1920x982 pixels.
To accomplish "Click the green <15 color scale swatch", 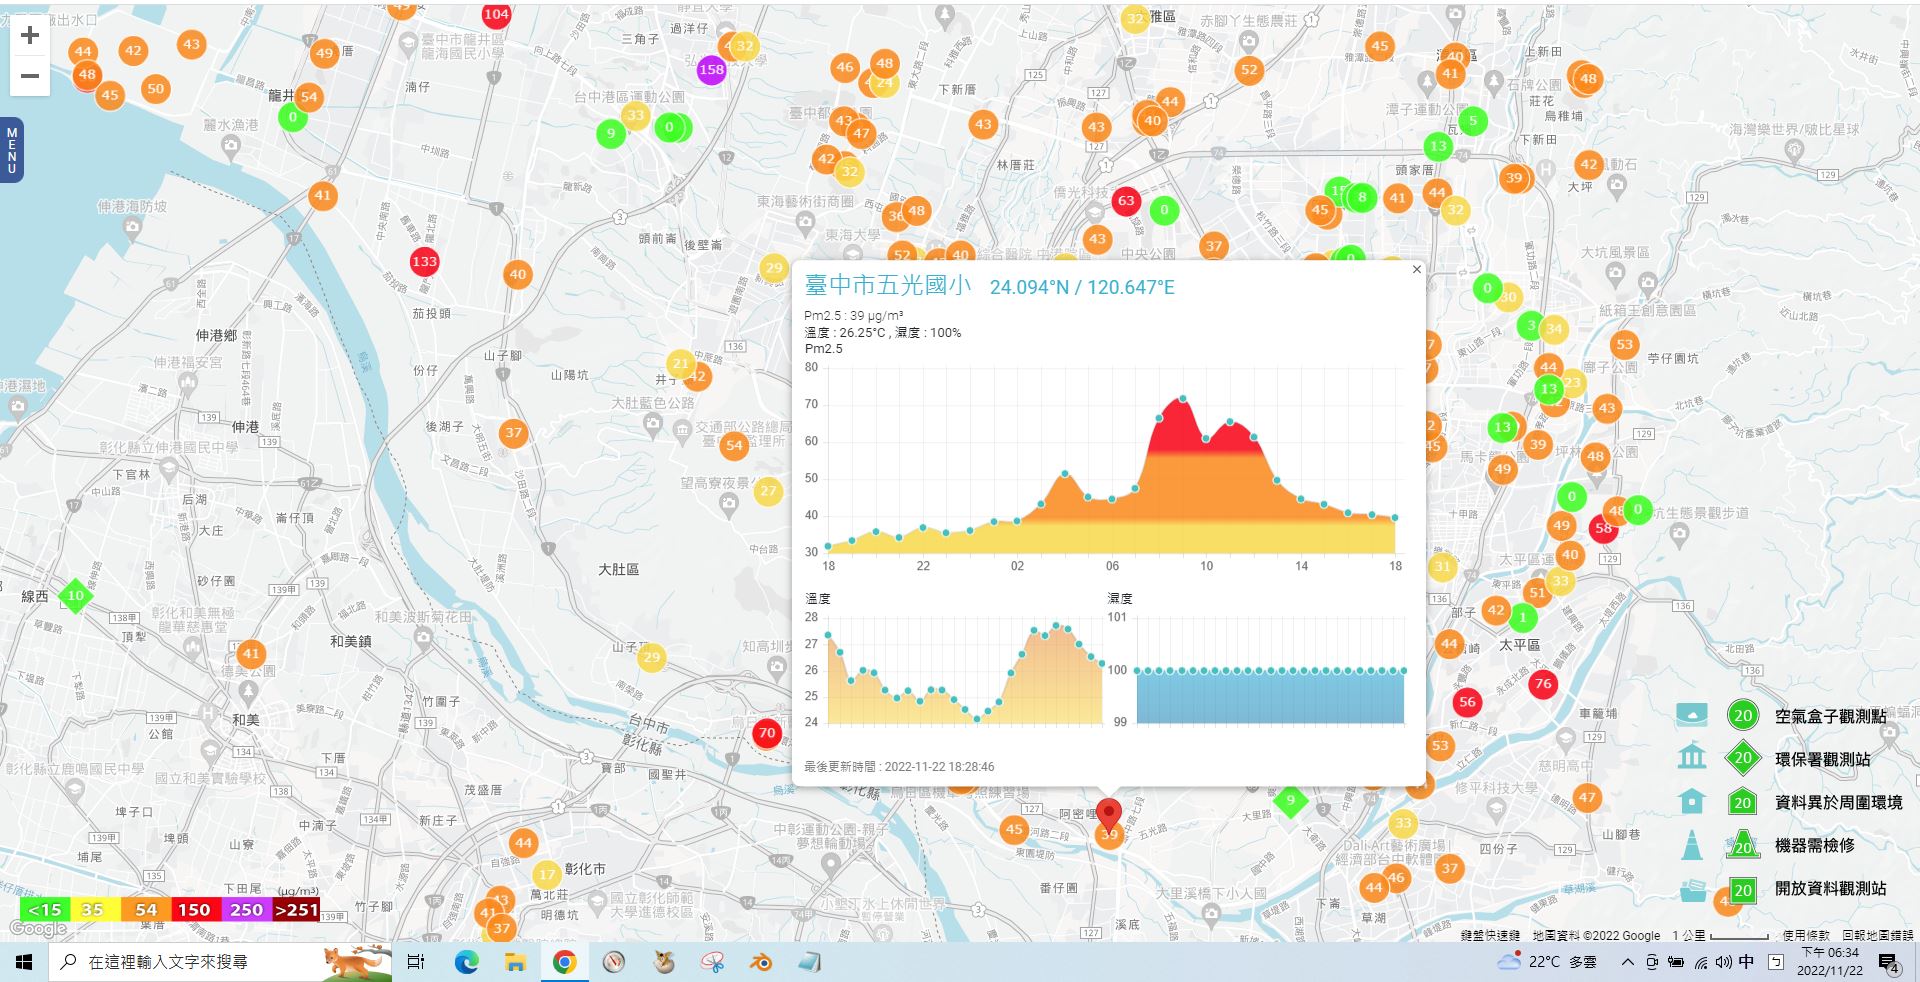I will pos(45,909).
